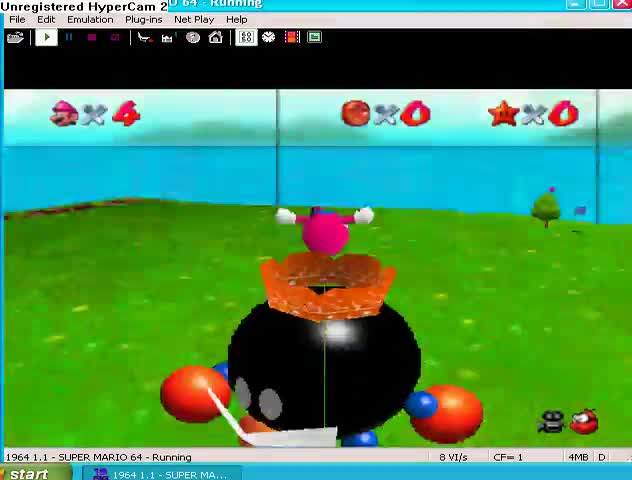The image size is (632, 480).
Task: Click status text '1964 1.1 - SUPER MARIO 64 - Running'
Action: point(99,457)
